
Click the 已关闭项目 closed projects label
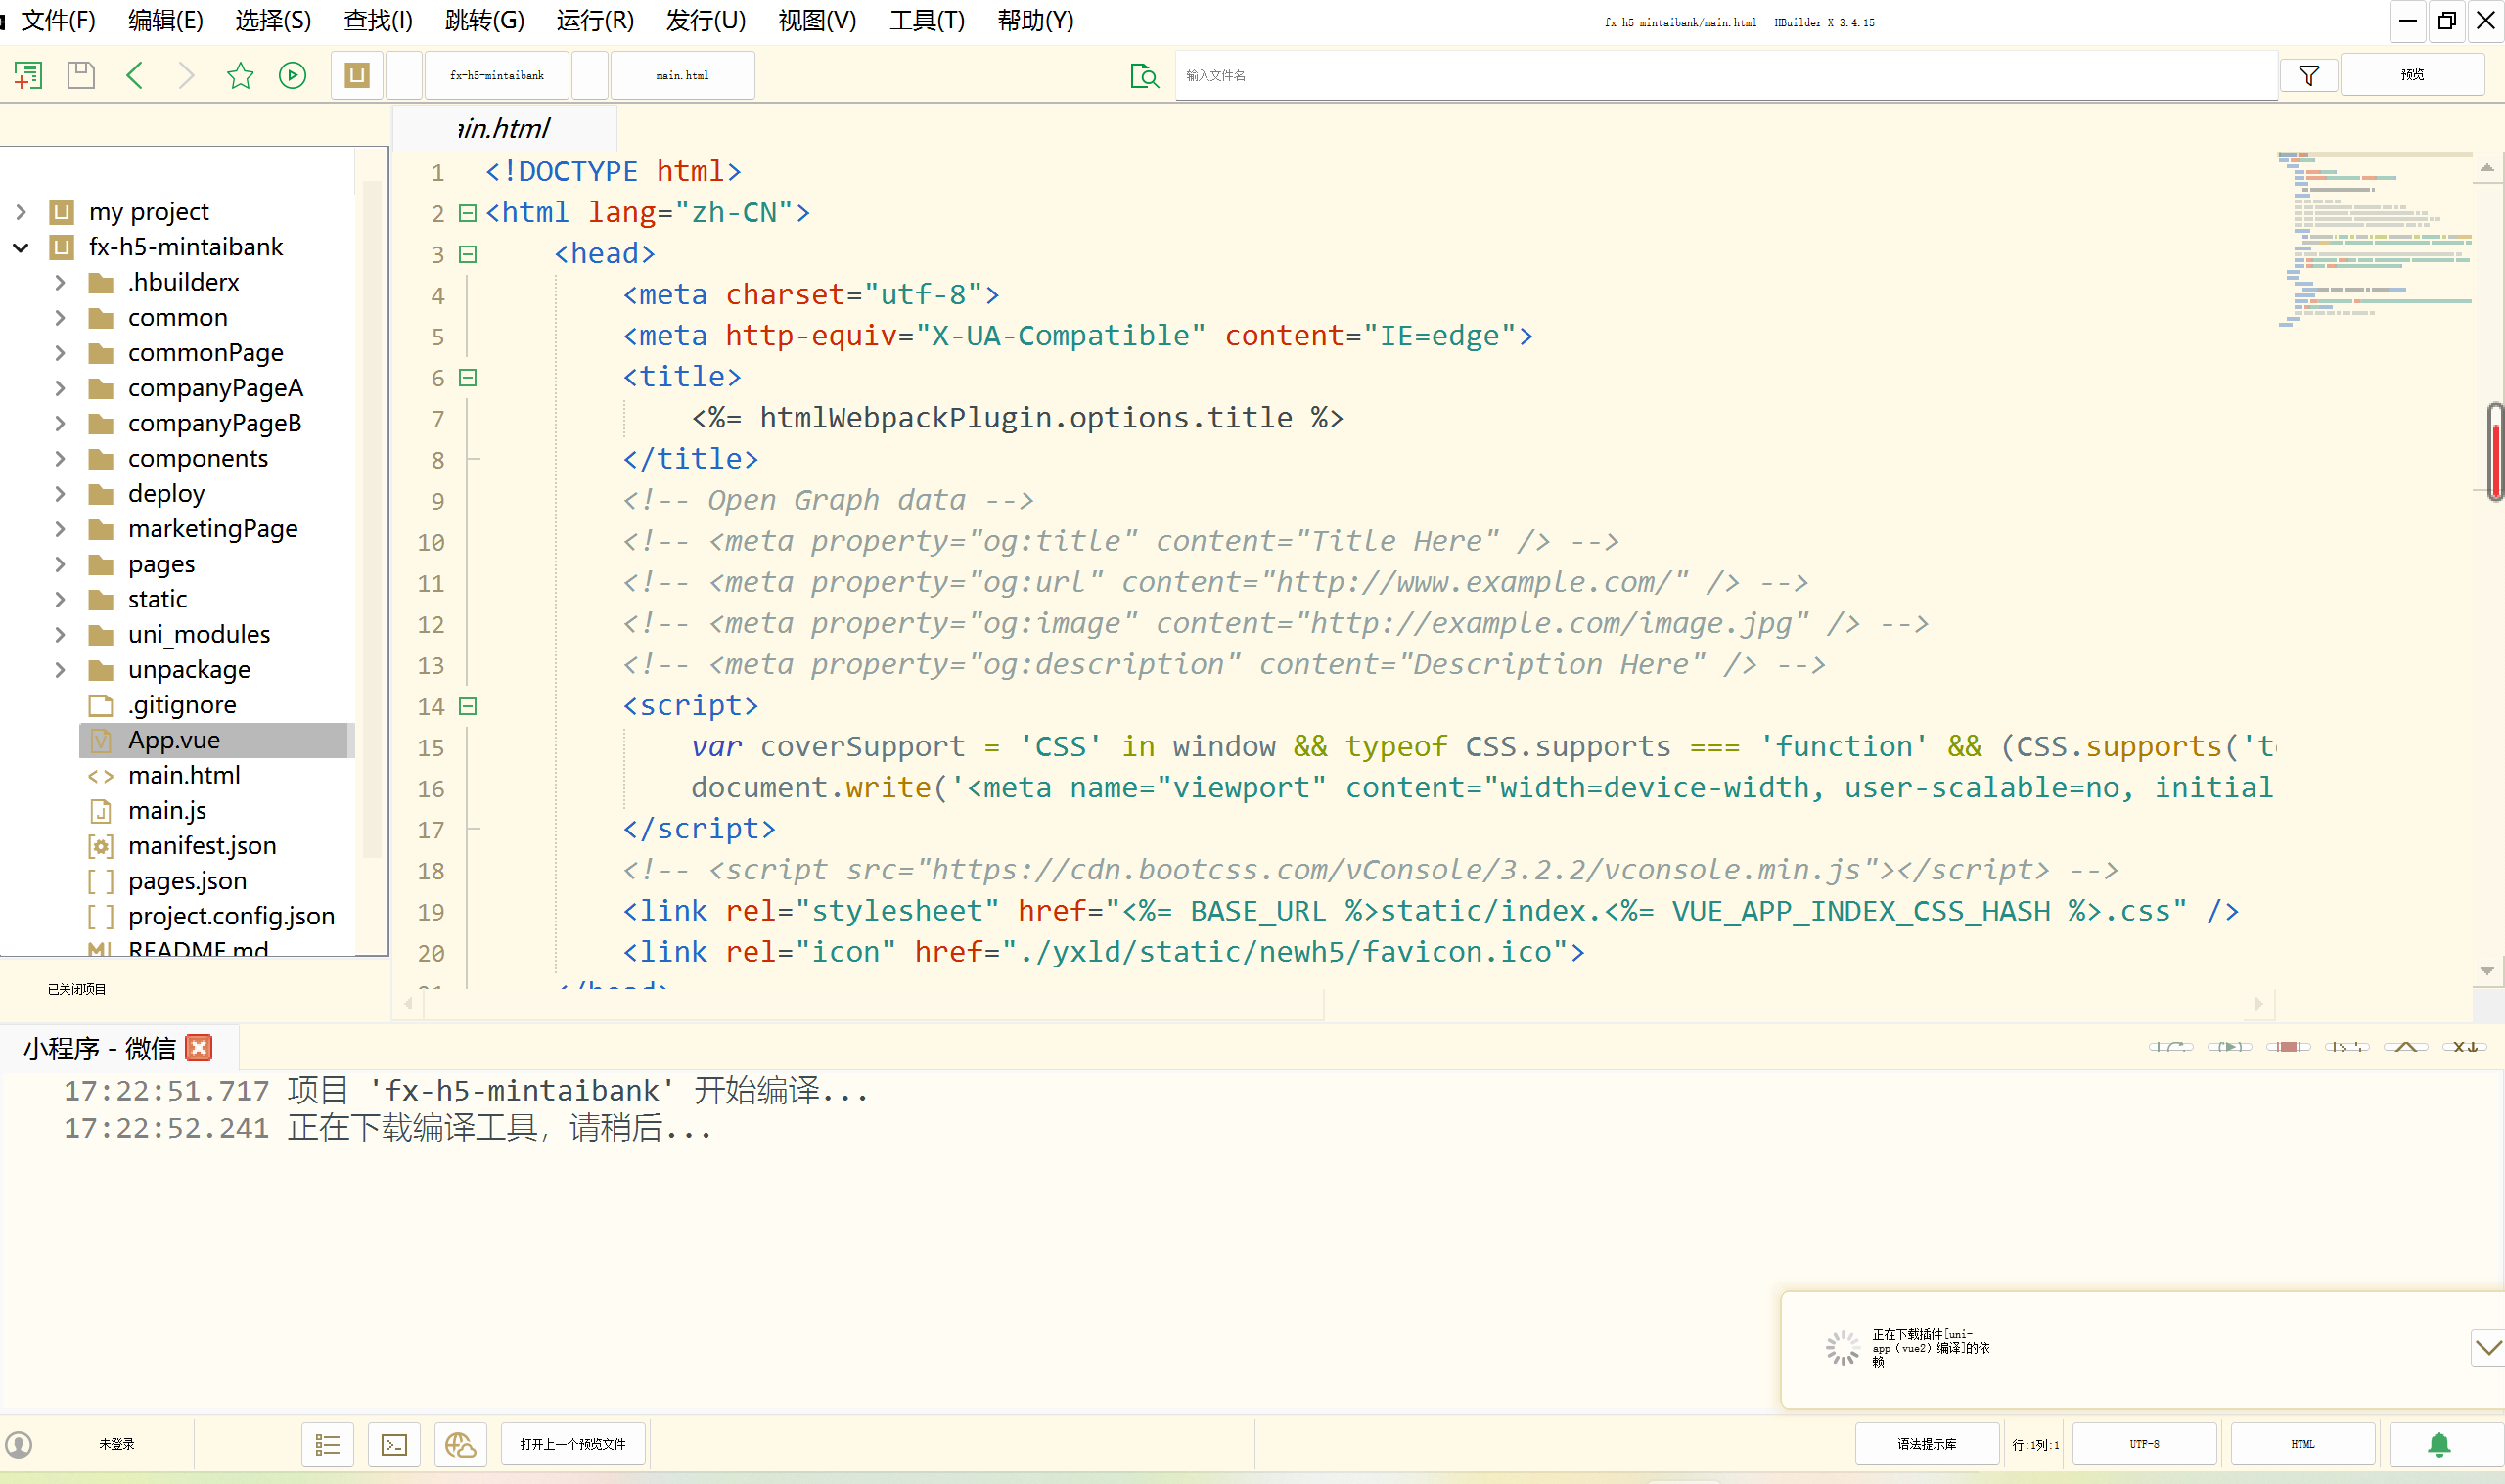77,989
